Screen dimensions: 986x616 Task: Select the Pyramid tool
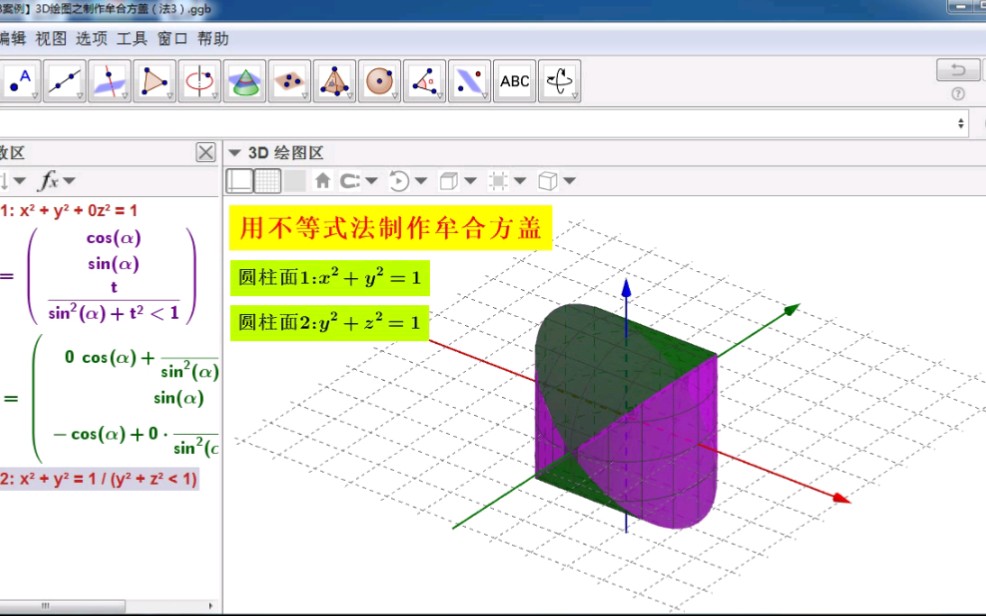coord(334,80)
